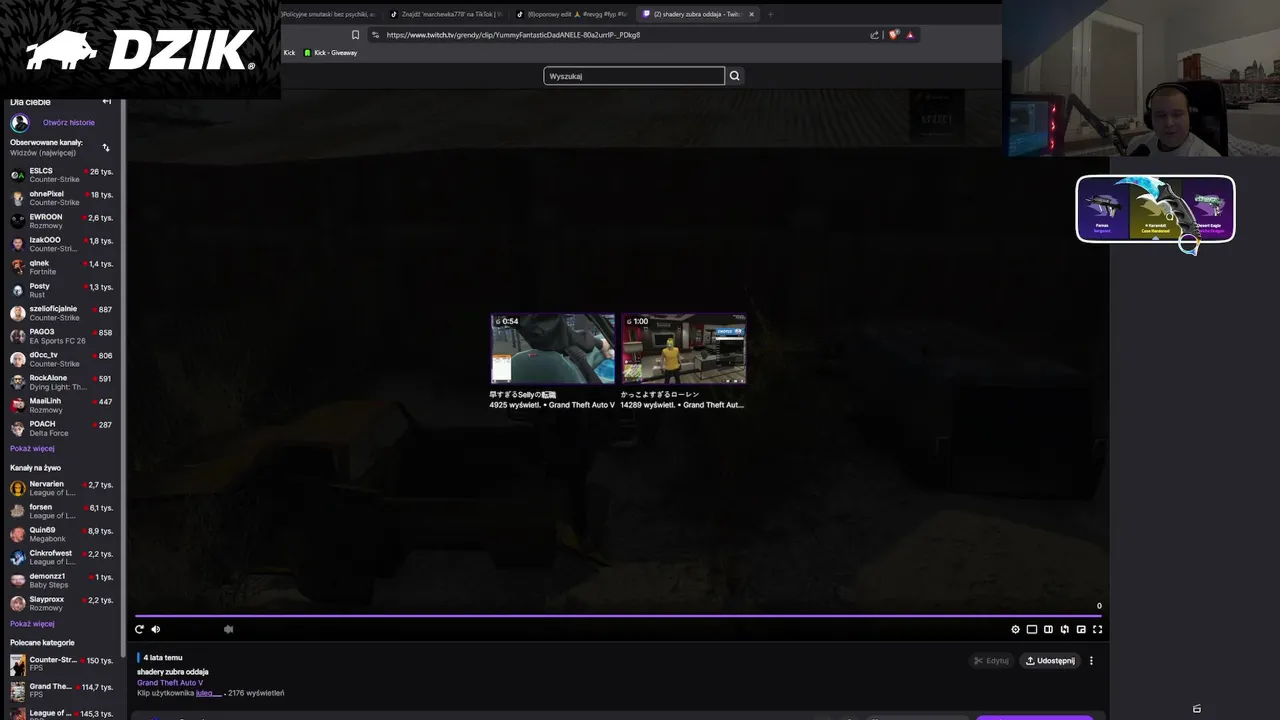The height and width of the screenshot is (720, 1280).
Task: Replay the clip with the replay icon
Action: 139,629
